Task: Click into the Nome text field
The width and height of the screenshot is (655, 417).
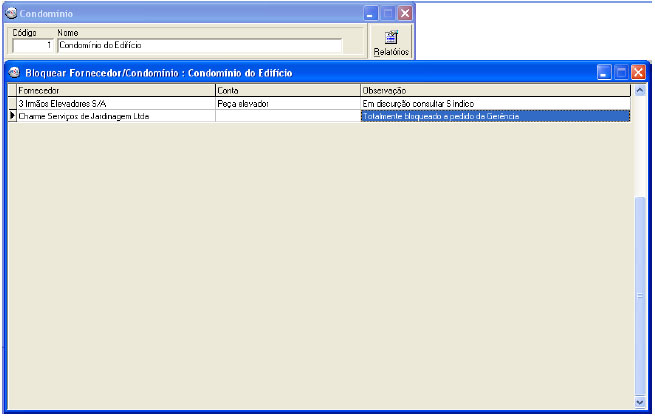Action: point(199,45)
